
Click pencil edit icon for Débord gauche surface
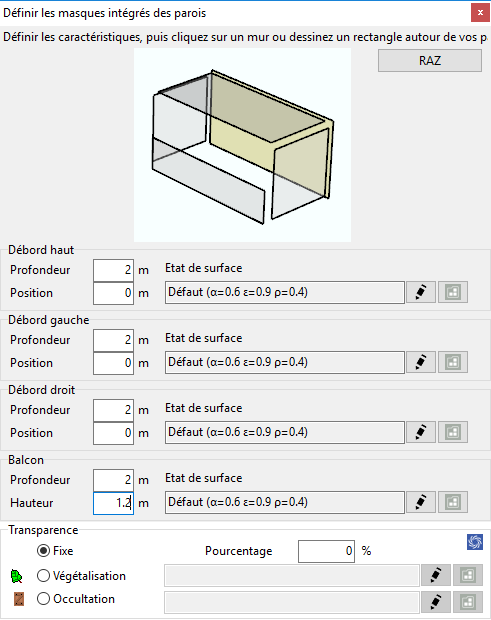(421, 362)
